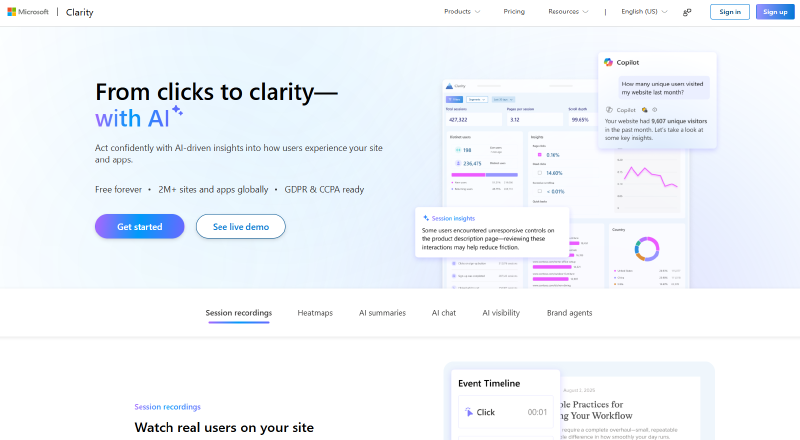
Task: Click the Microsoft logo
Action: (28, 12)
